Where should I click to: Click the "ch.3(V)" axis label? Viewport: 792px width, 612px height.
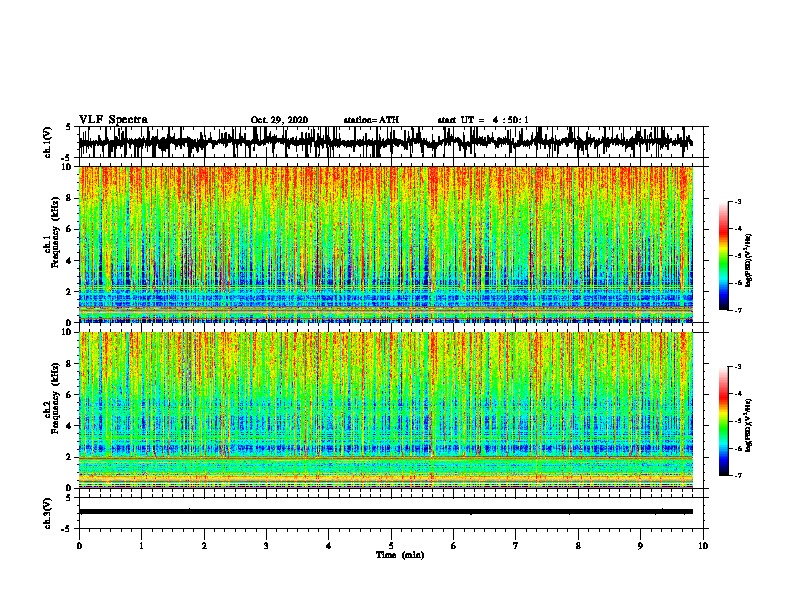(x=48, y=514)
